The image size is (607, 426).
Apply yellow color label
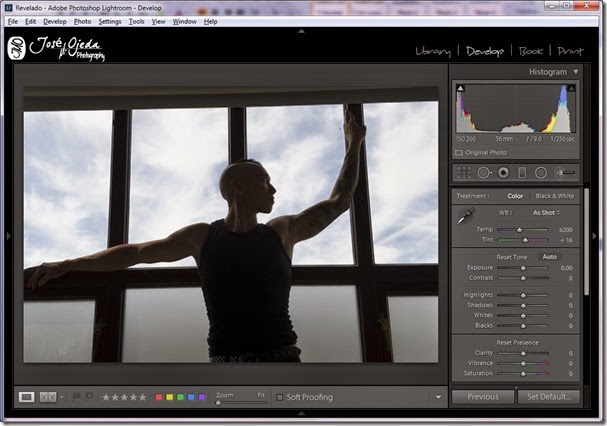coord(170,397)
